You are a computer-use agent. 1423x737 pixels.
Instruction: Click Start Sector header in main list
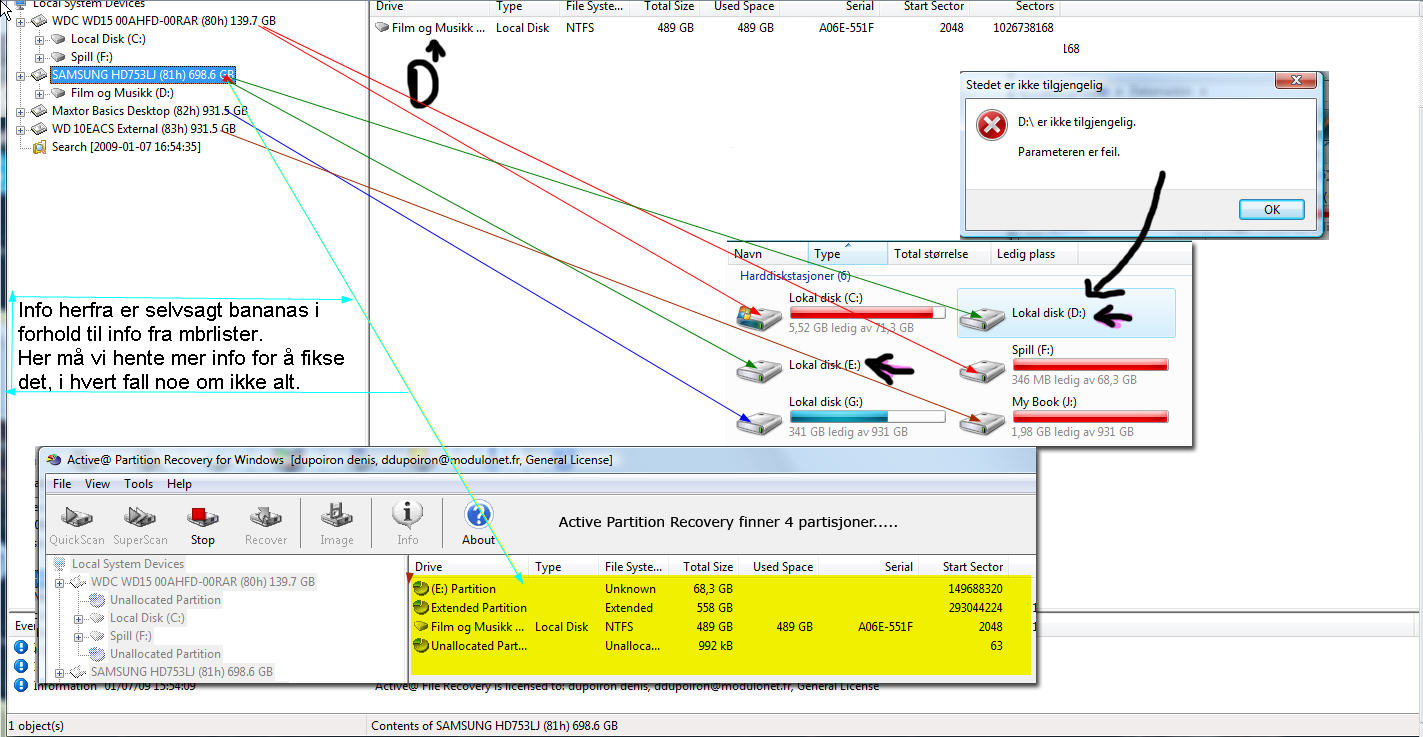pyautogui.click(x=927, y=6)
